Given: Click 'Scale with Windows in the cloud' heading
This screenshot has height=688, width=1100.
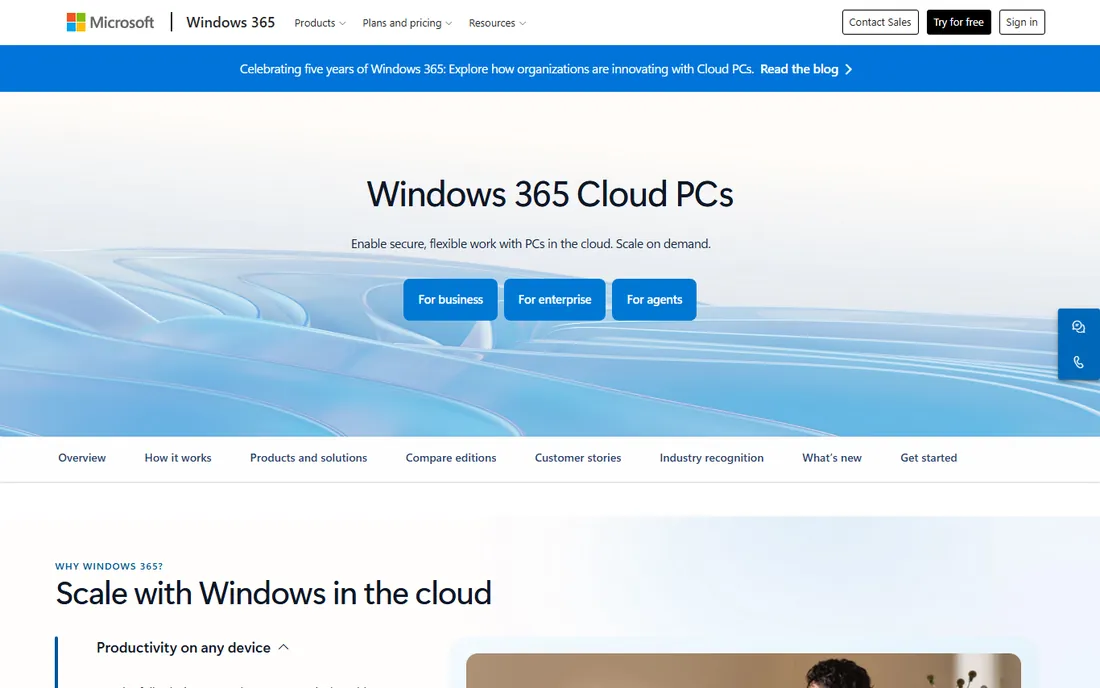Looking at the screenshot, I should (x=274, y=593).
